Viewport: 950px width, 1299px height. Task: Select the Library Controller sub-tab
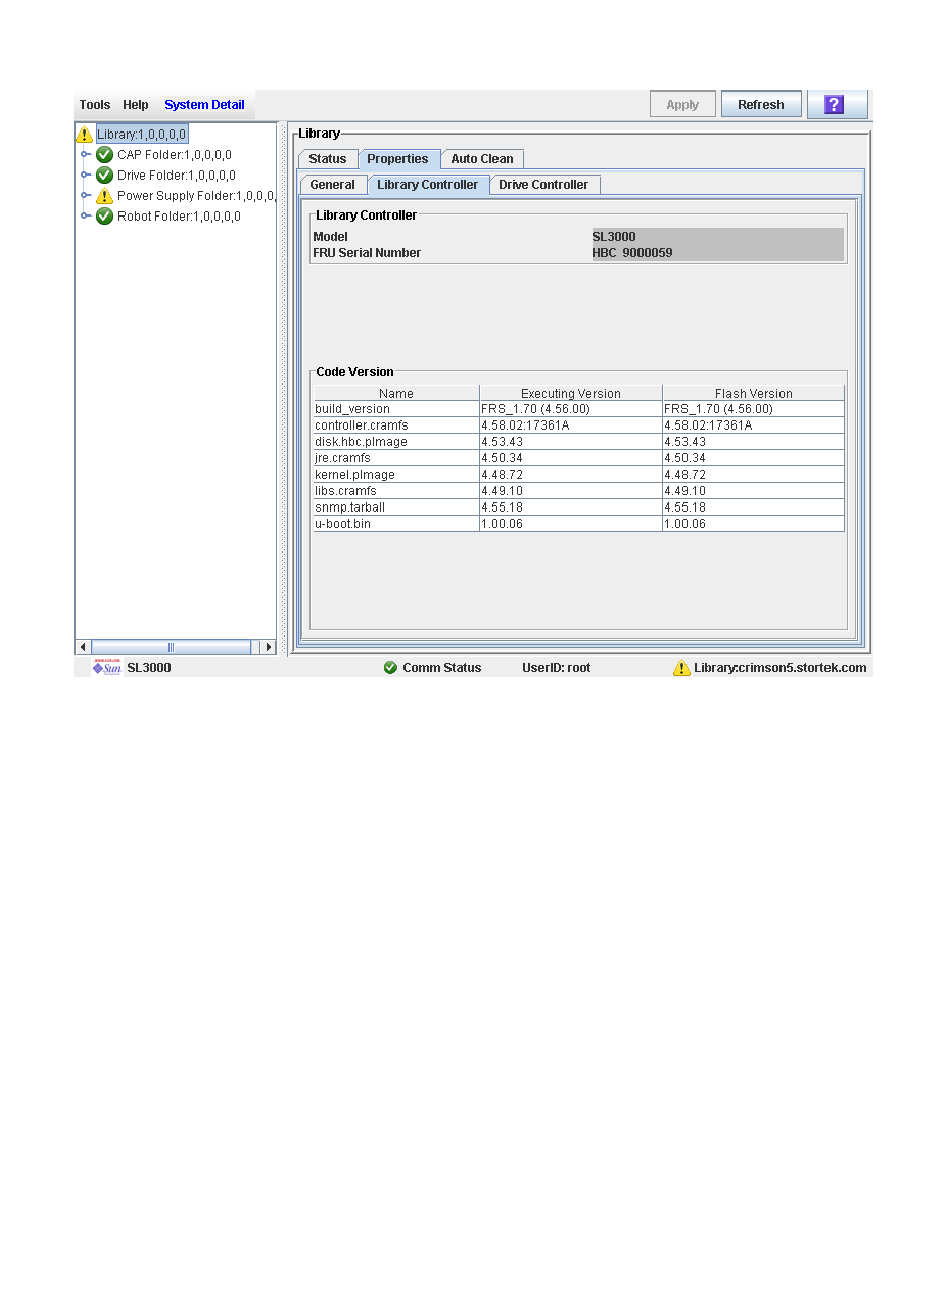[428, 185]
